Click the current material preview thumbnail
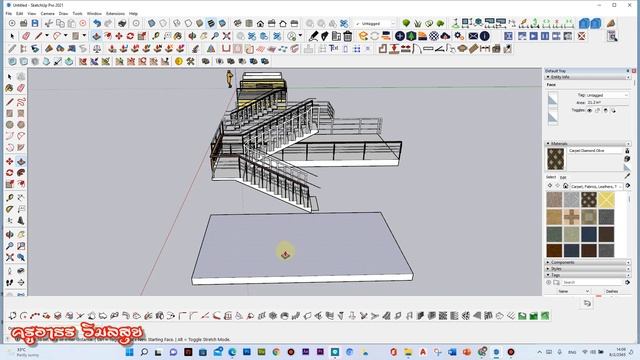 point(555,159)
